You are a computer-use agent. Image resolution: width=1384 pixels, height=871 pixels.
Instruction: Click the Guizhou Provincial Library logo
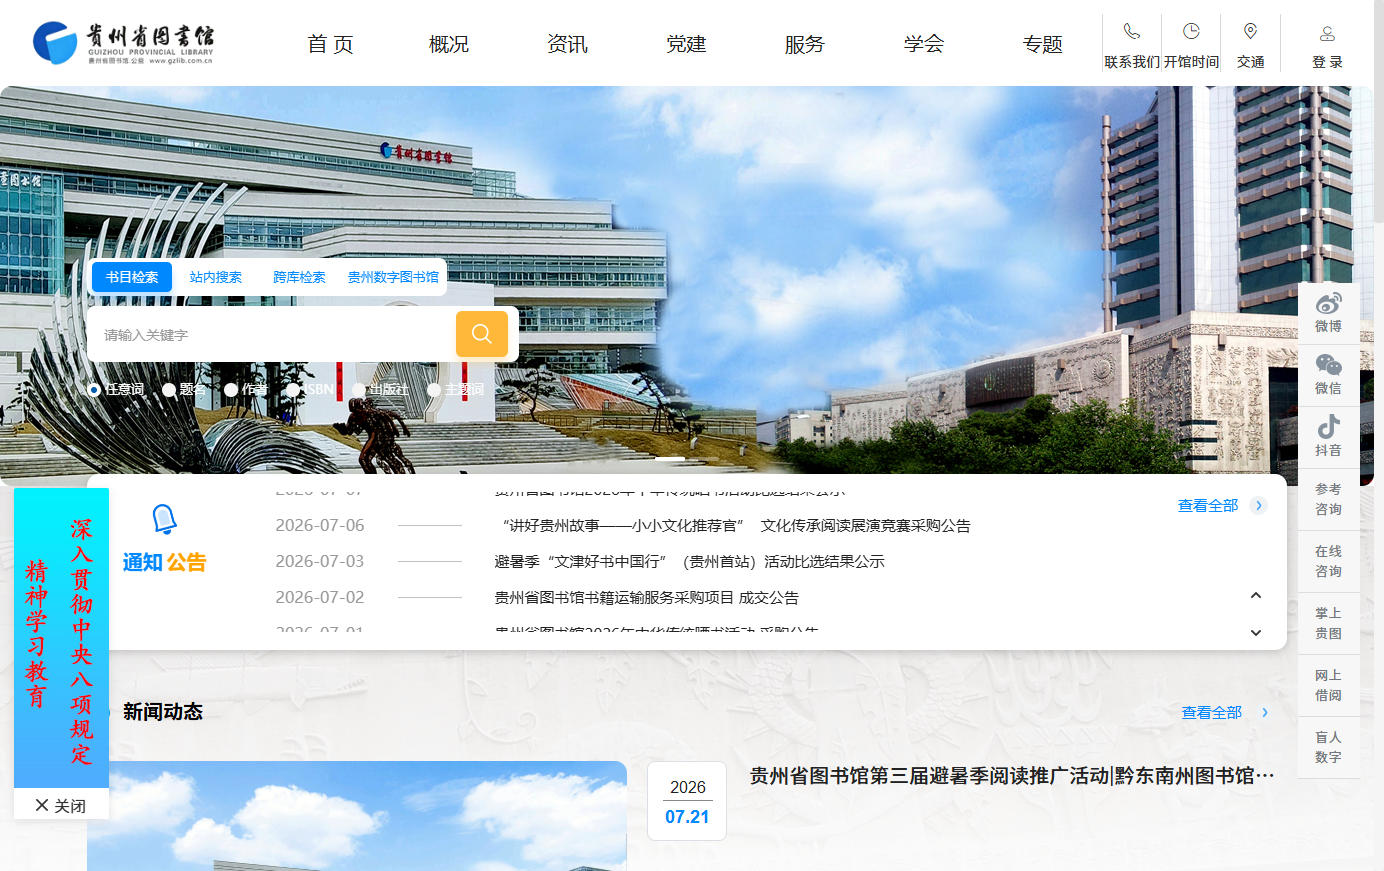pos(123,43)
